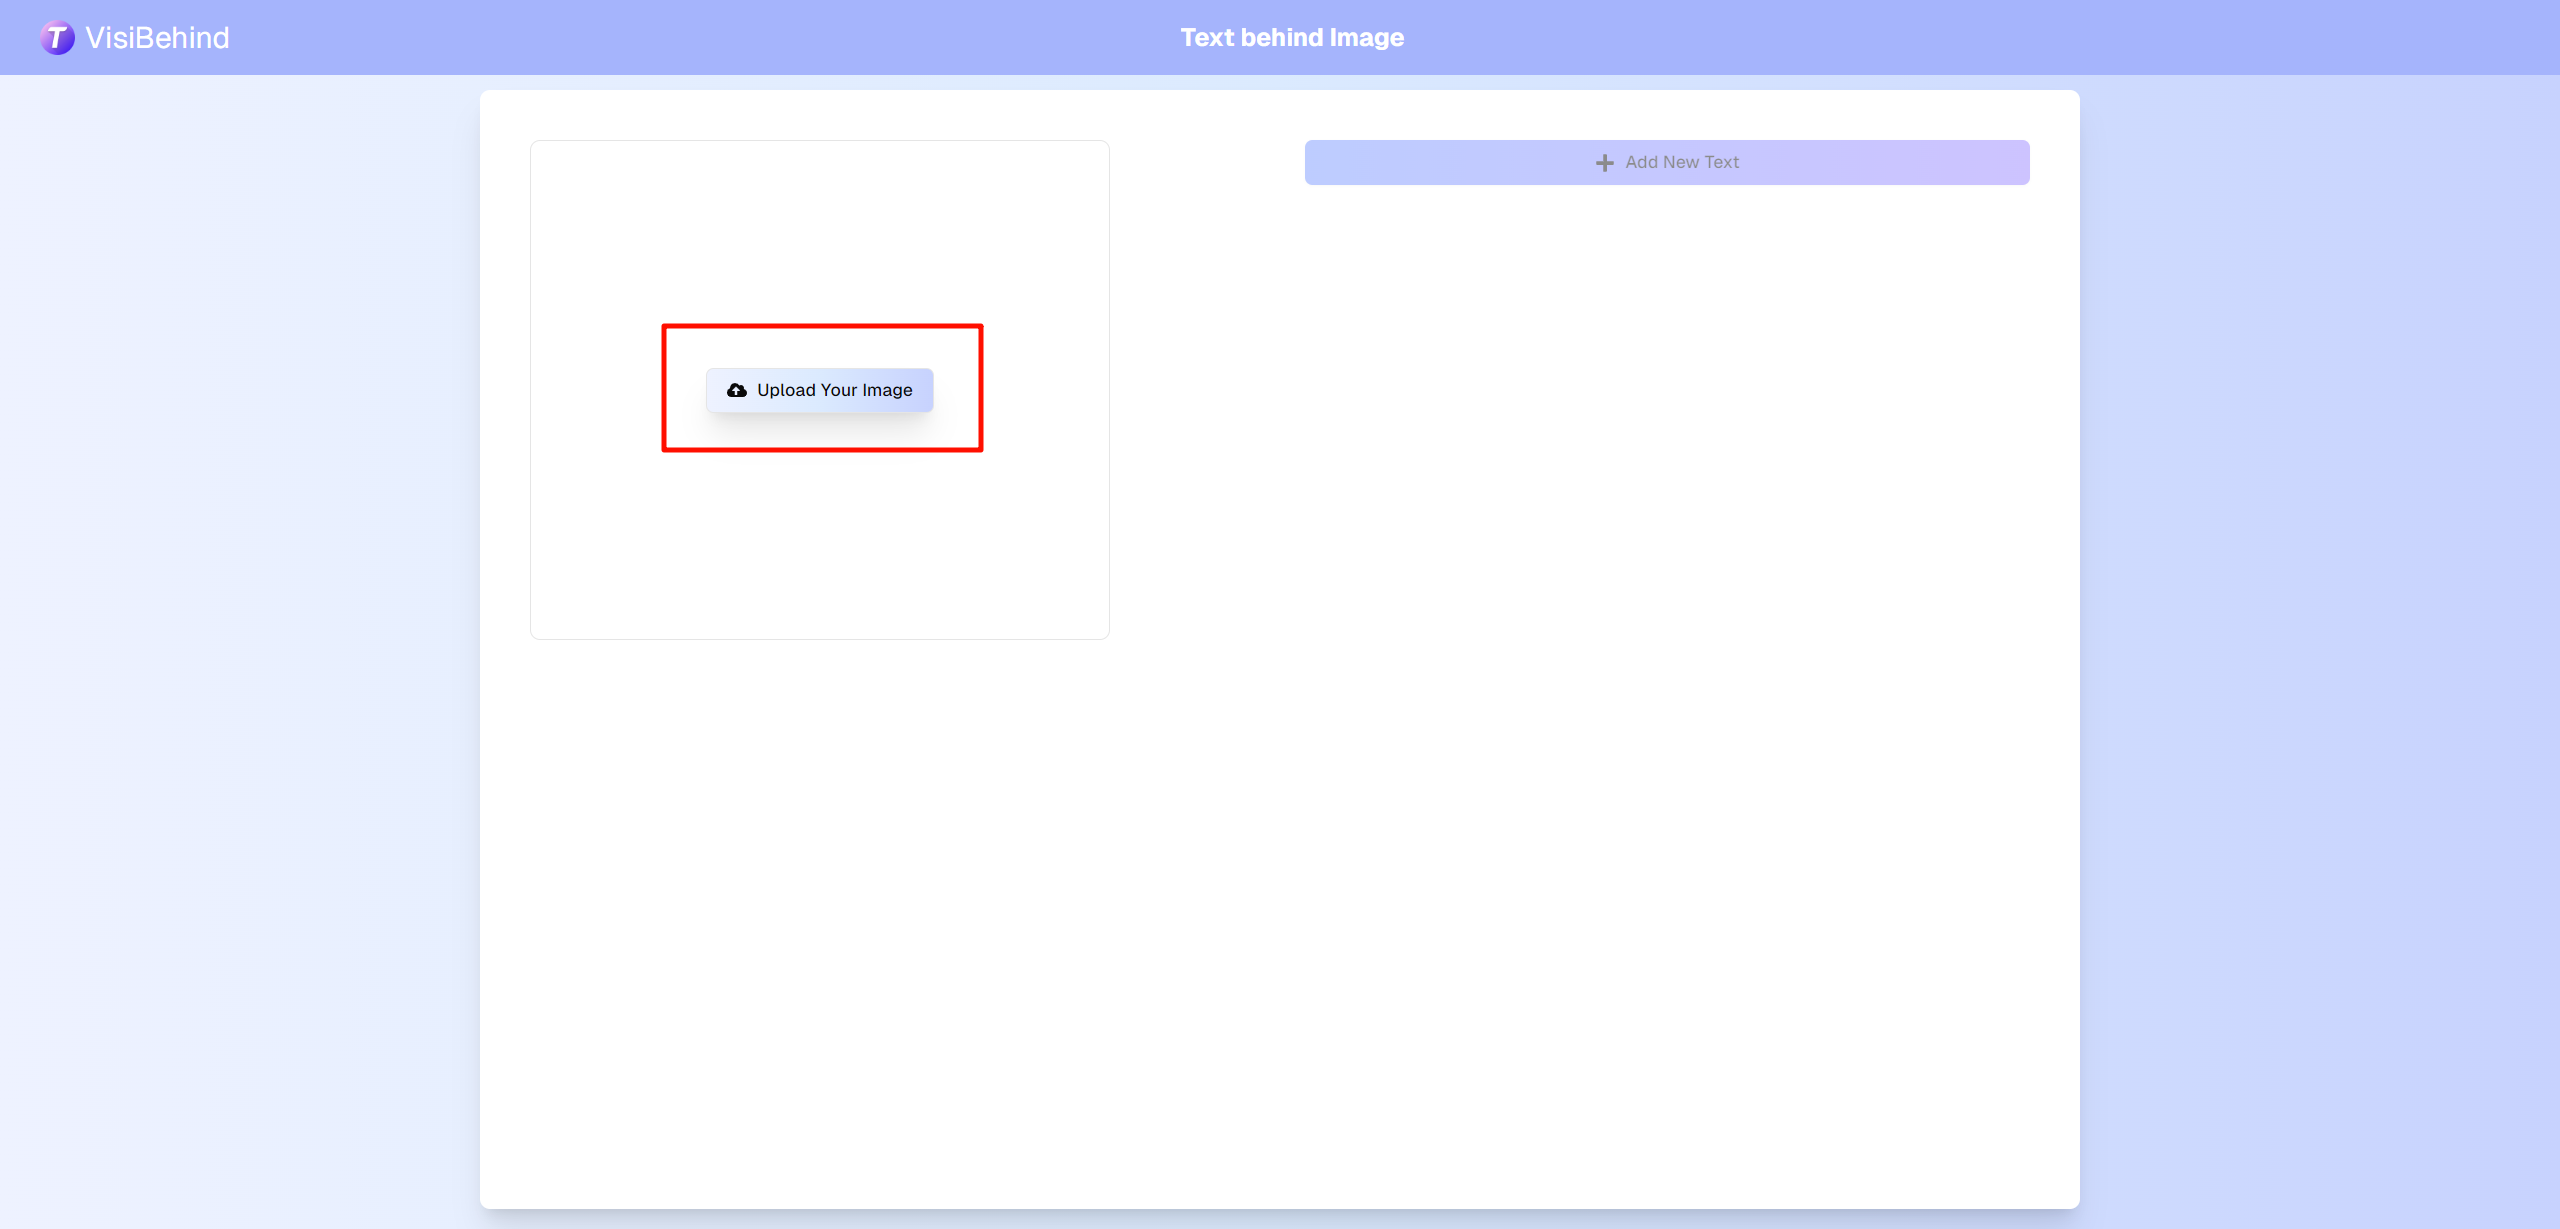Click the Text behind Image header title
2560x1229 pixels.
(x=1292, y=38)
